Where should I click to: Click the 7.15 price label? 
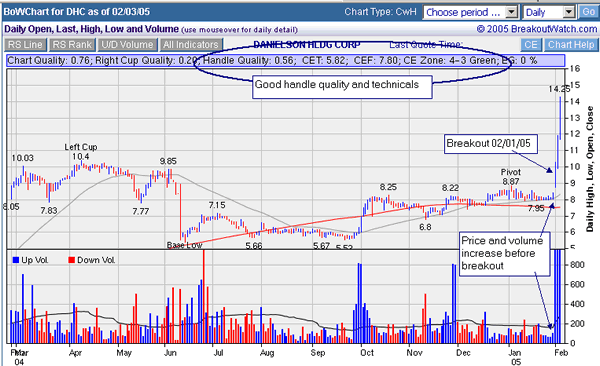(217, 205)
